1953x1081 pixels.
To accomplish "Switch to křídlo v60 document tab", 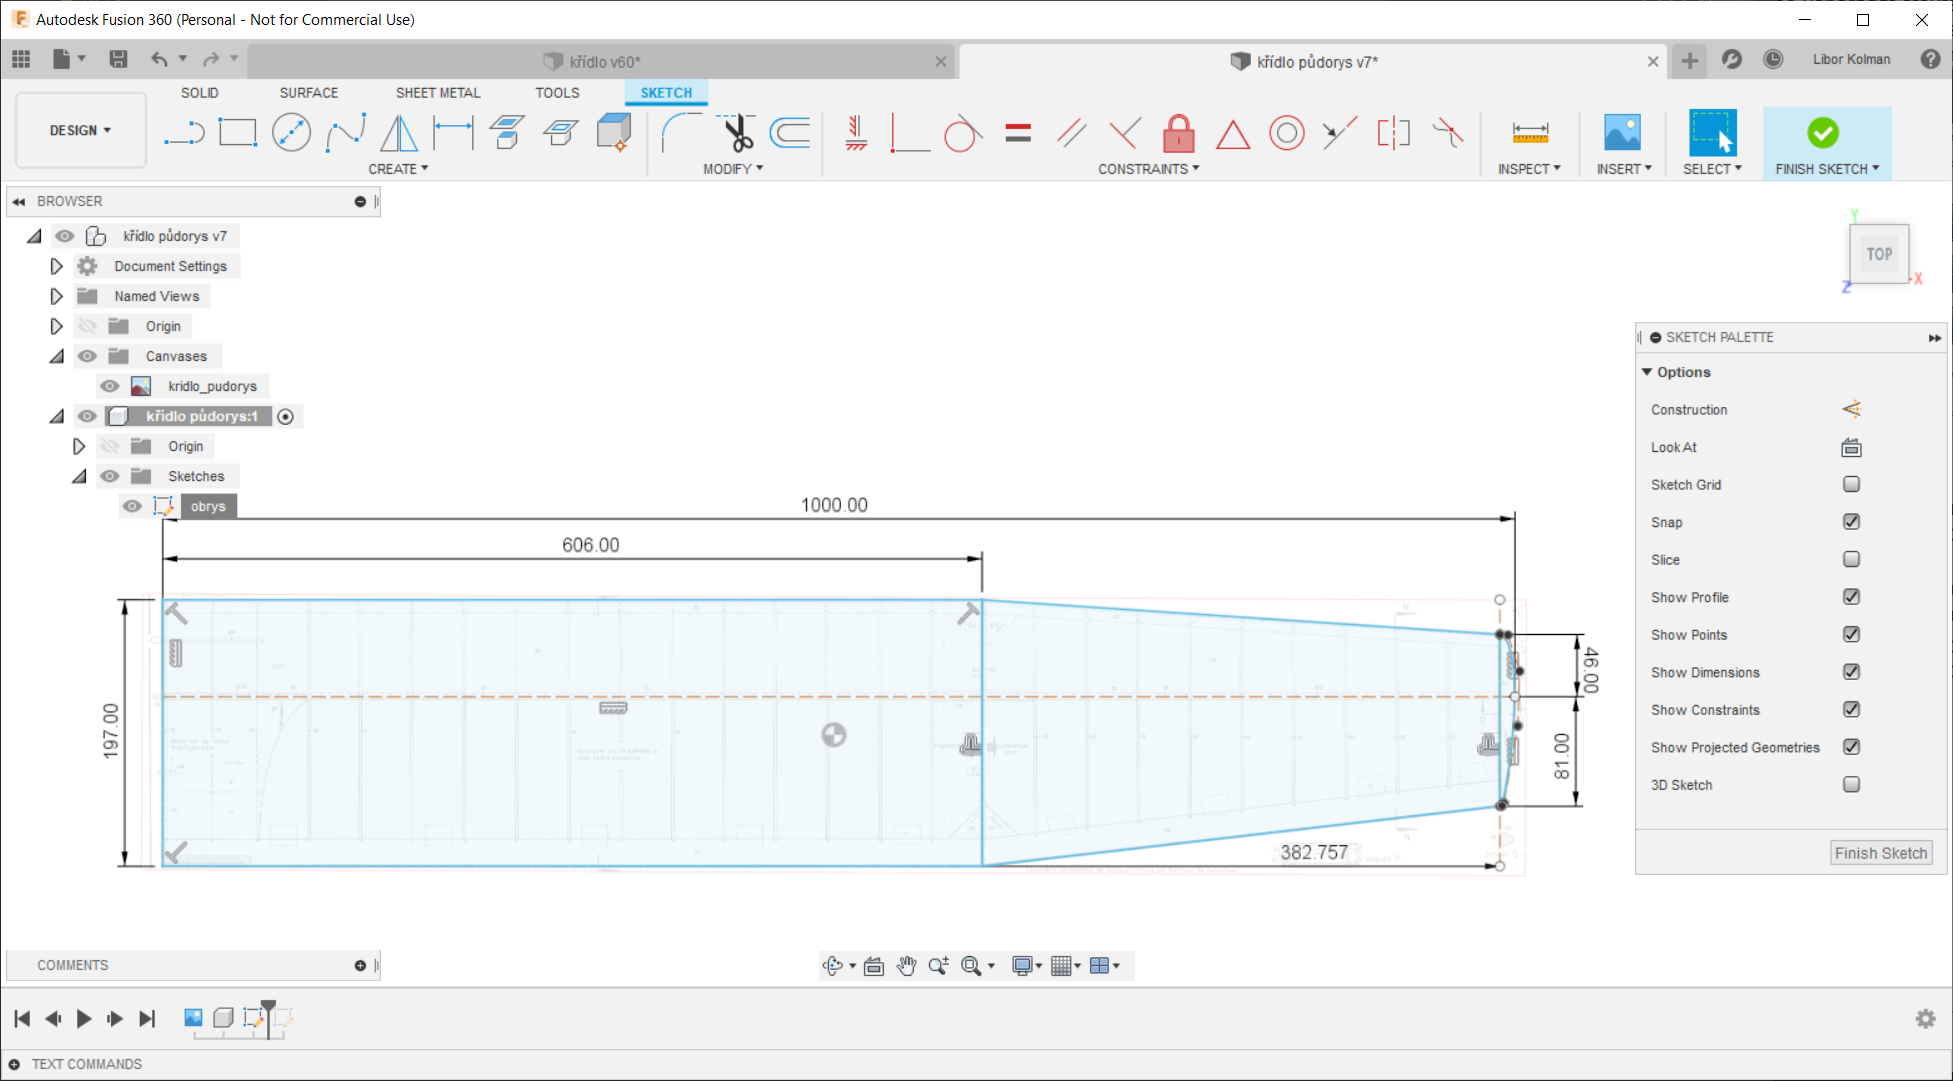I will (x=604, y=62).
